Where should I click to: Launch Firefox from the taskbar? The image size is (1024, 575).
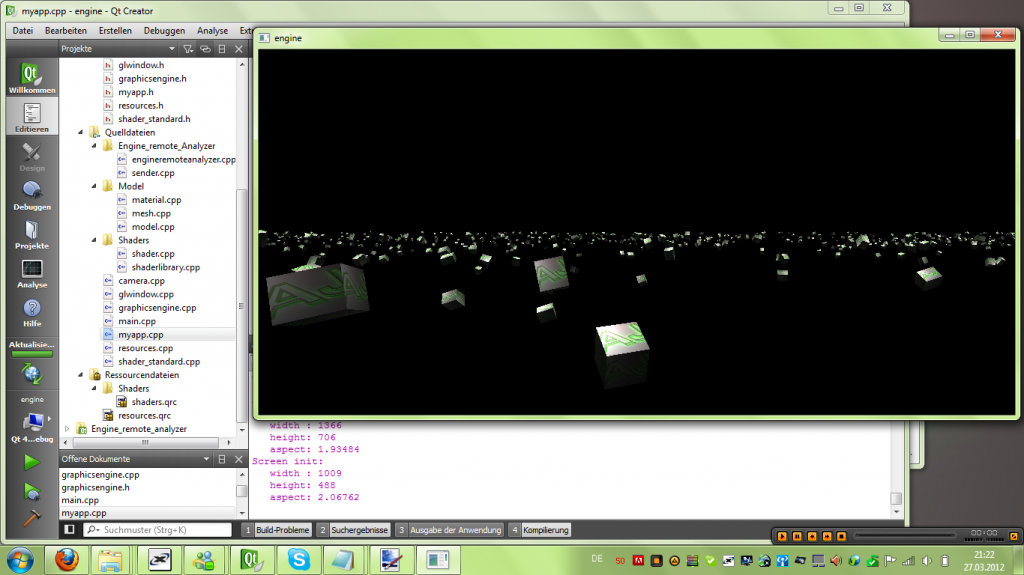[x=66, y=560]
